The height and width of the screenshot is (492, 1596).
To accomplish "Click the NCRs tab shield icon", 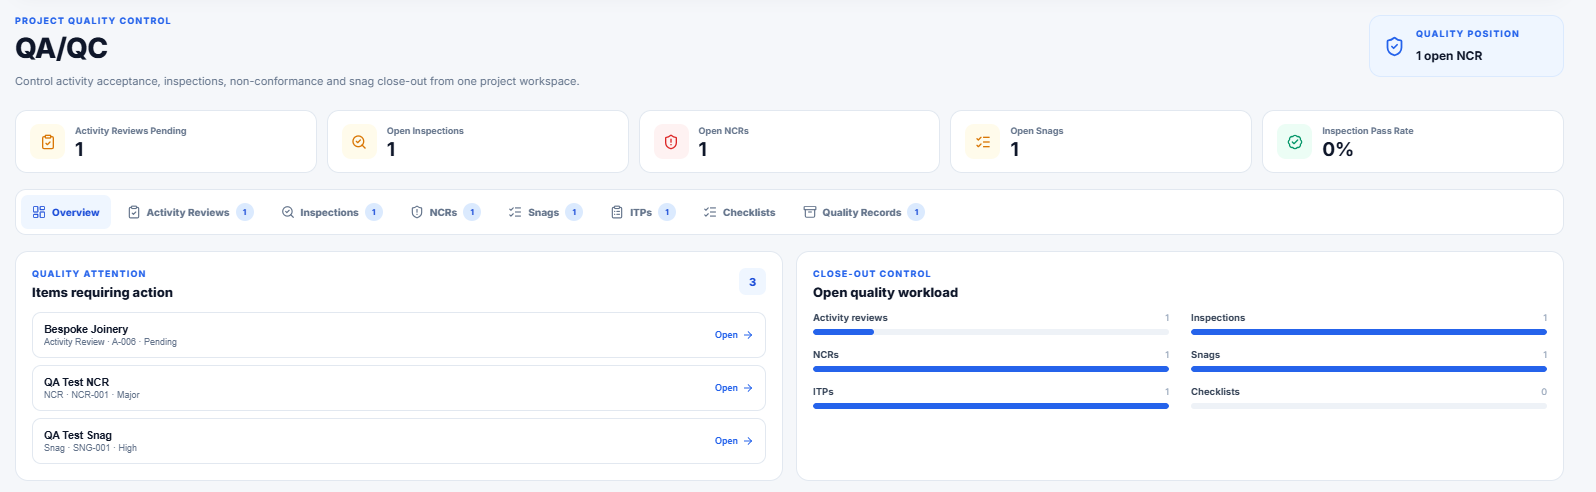I will coord(417,212).
